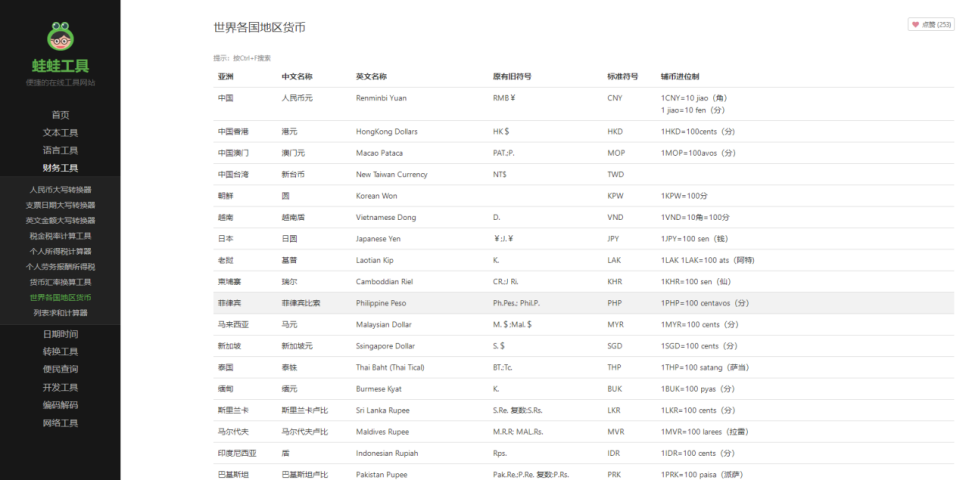Expand 日期时间 menu

[x=61, y=334]
